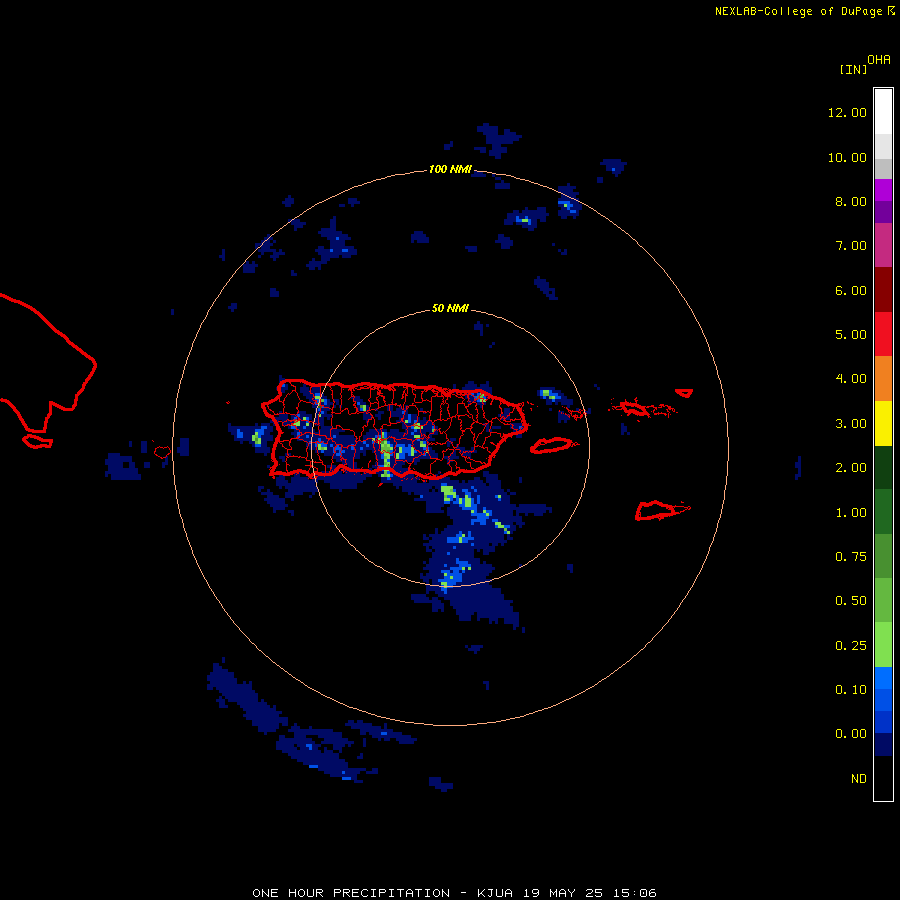The width and height of the screenshot is (900, 900).
Task: Click the 3.00 legend value
Action: click(851, 424)
